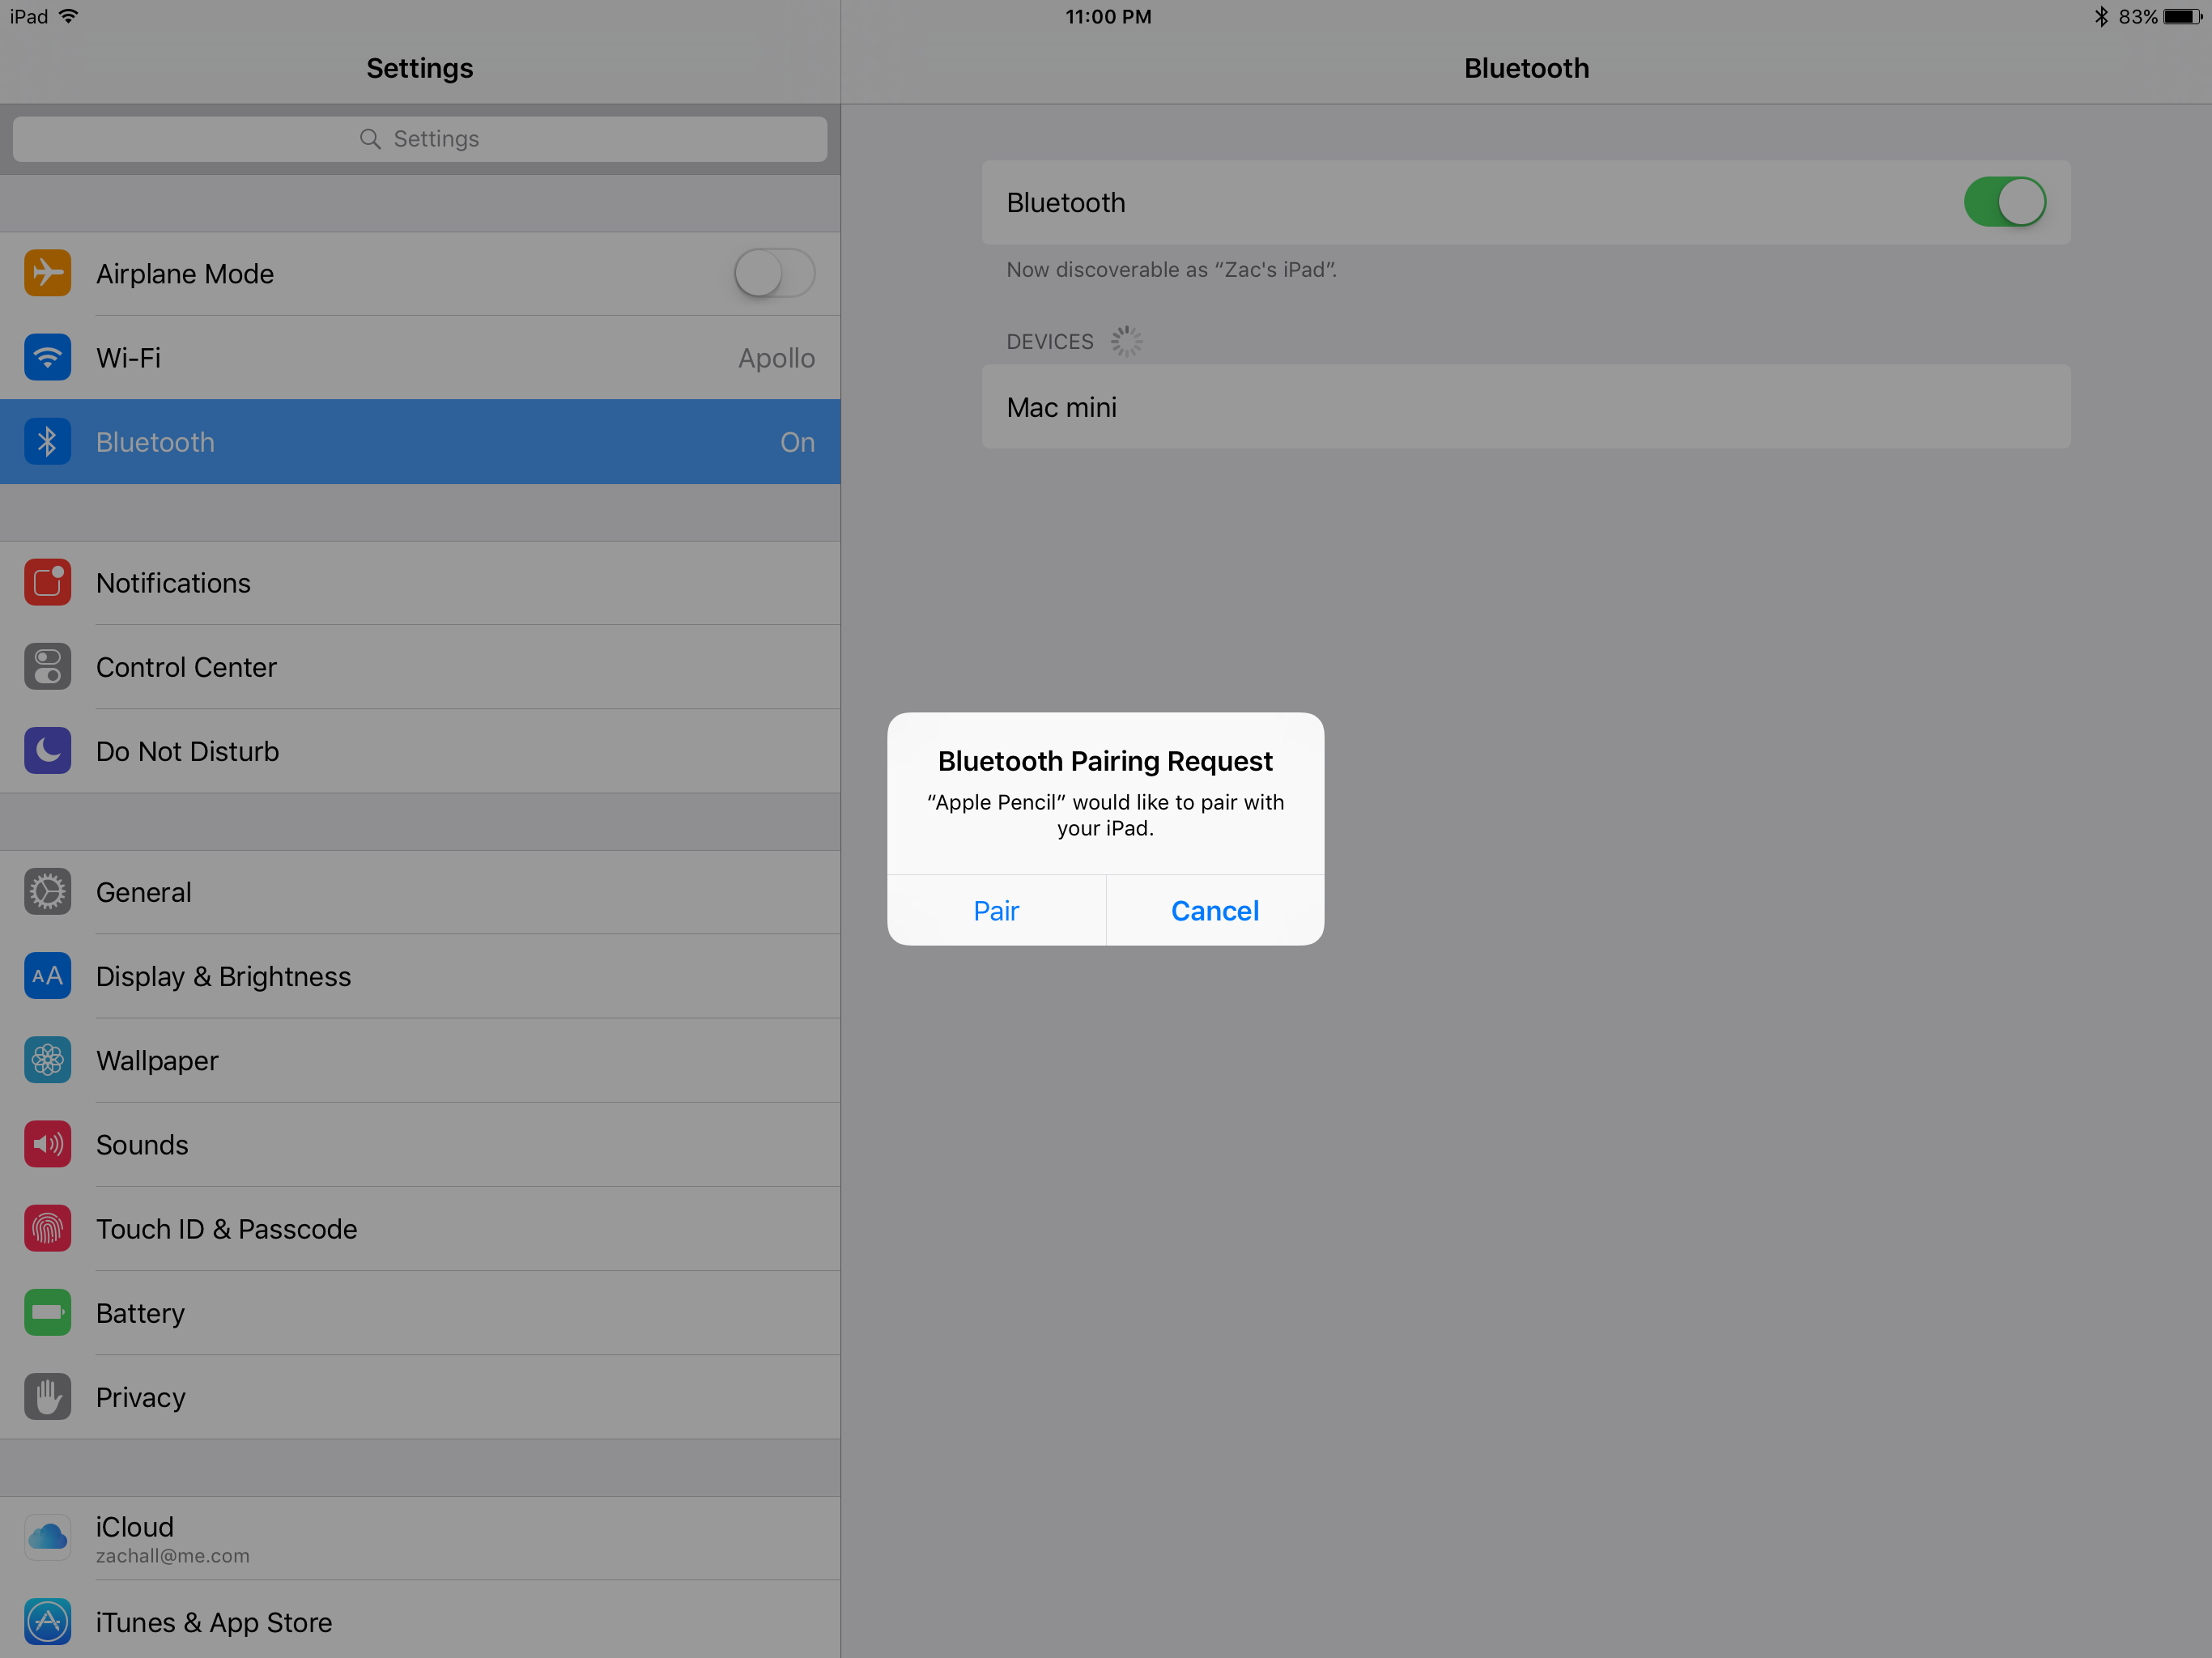Tap the Privacy hand icon

[x=47, y=1397]
